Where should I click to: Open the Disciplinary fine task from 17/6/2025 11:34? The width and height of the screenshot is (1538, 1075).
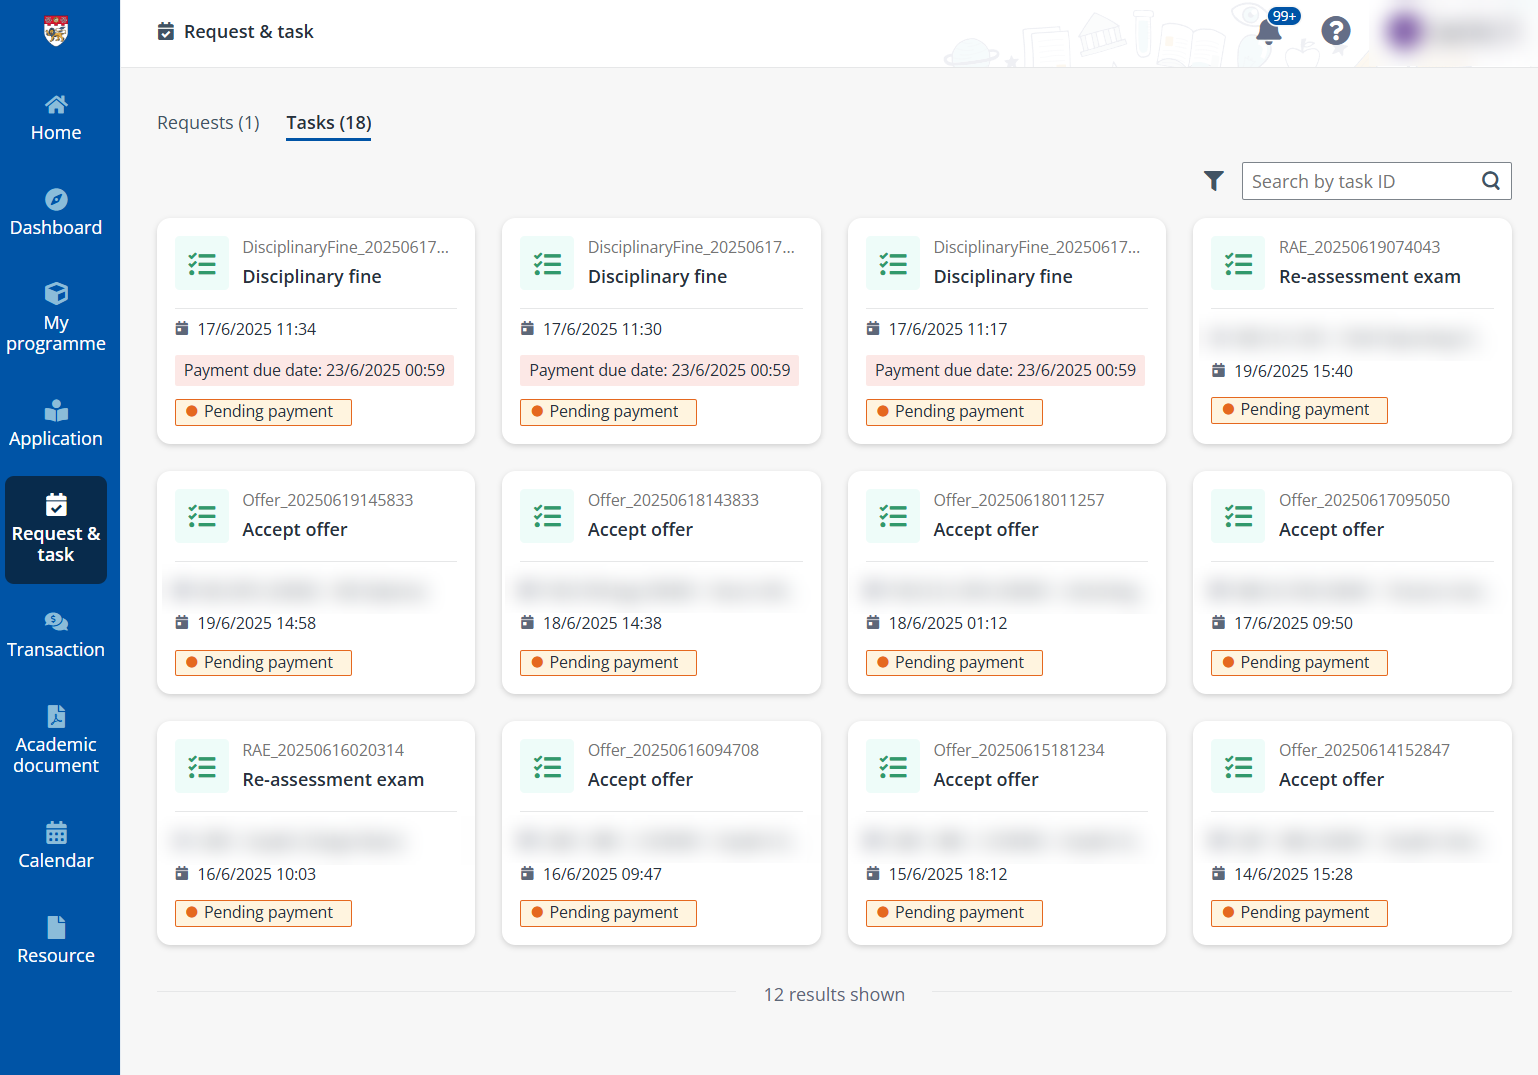pos(312,276)
